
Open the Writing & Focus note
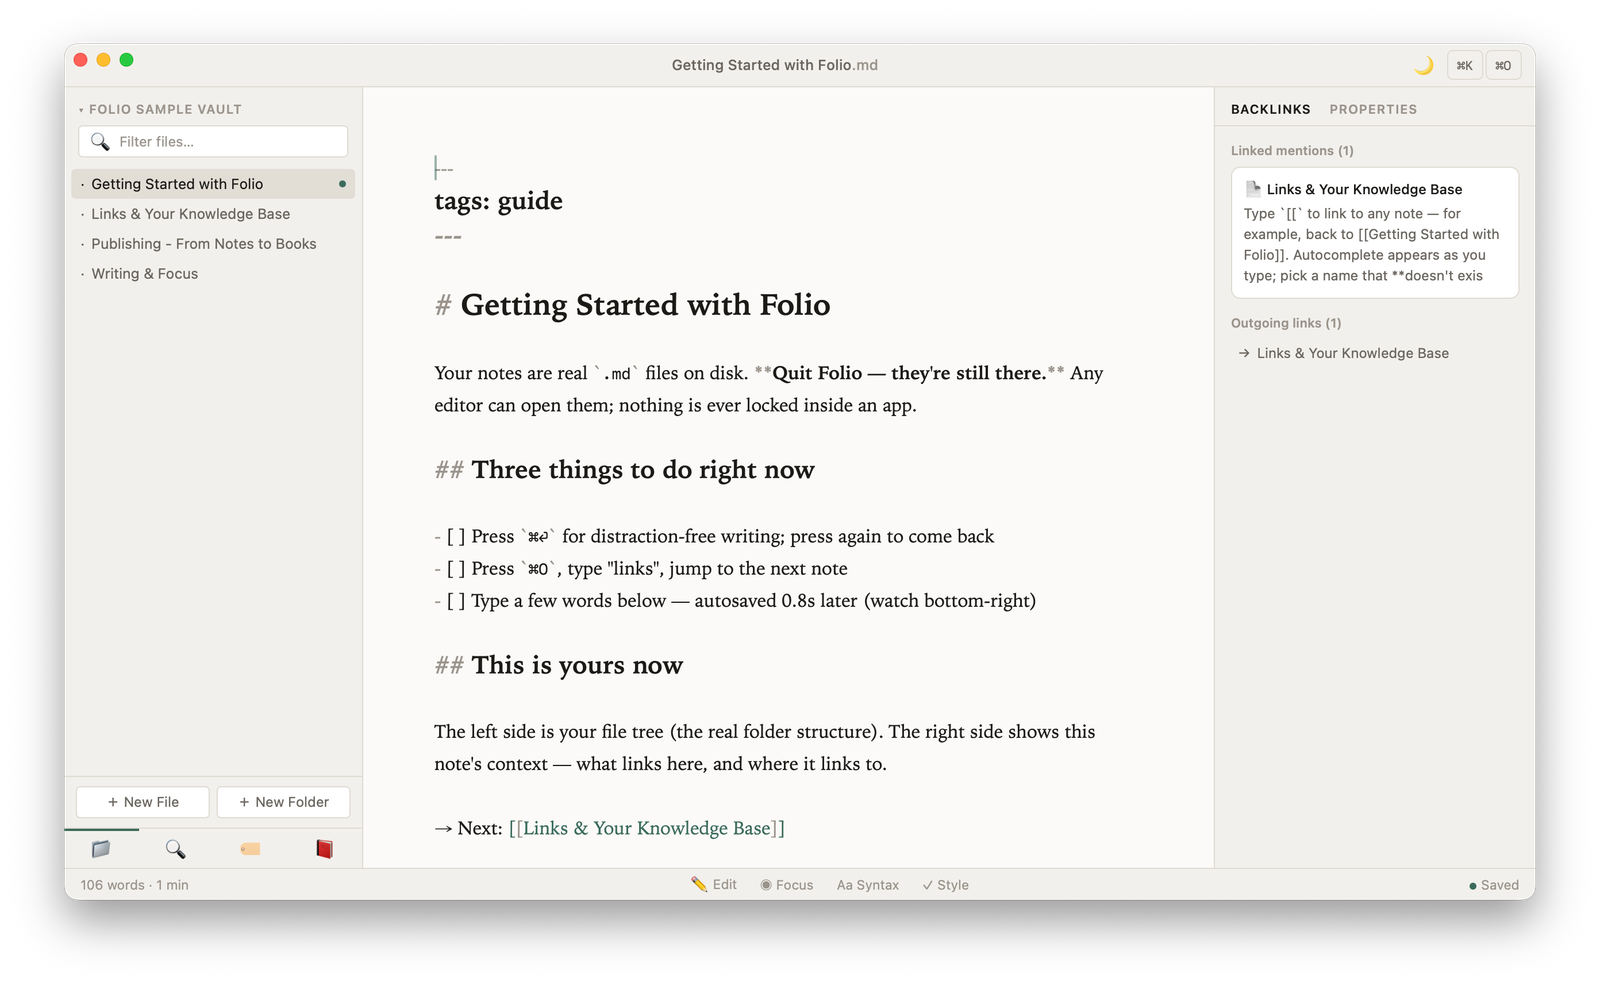[213, 274]
